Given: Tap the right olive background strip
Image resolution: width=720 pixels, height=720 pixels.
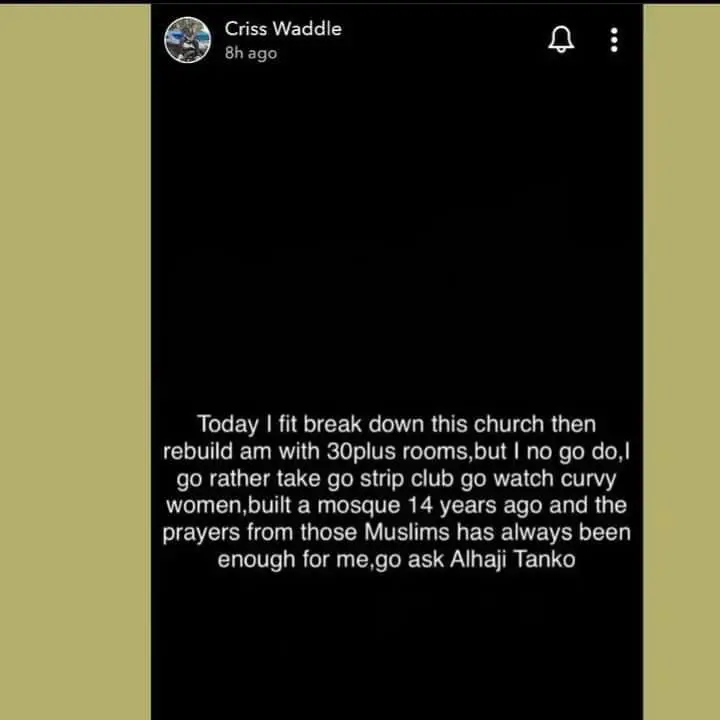Looking at the screenshot, I should coord(681,362).
